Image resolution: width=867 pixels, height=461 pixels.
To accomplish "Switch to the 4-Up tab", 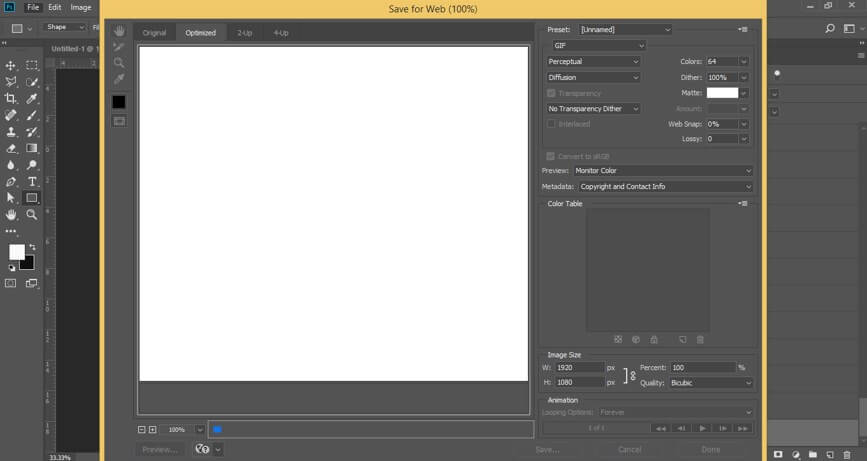I will coord(281,33).
